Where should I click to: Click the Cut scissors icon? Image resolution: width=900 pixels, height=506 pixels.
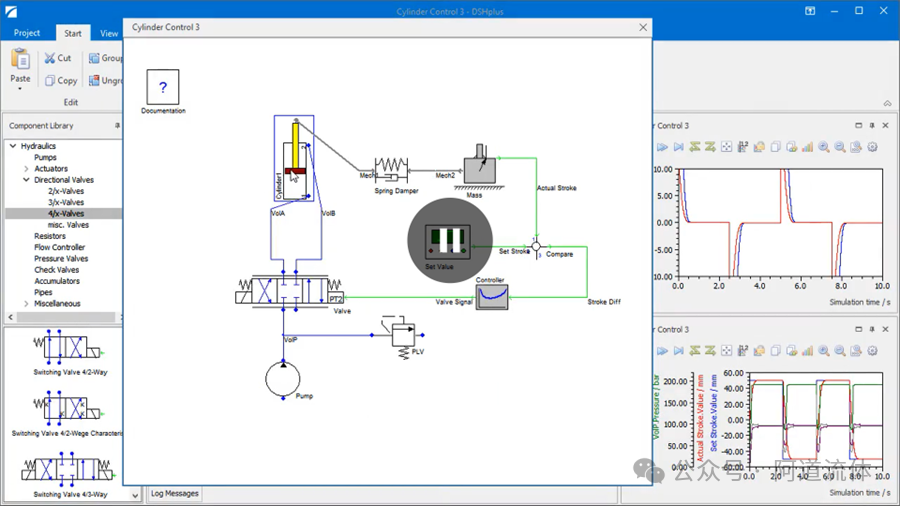click(x=50, y=58)
